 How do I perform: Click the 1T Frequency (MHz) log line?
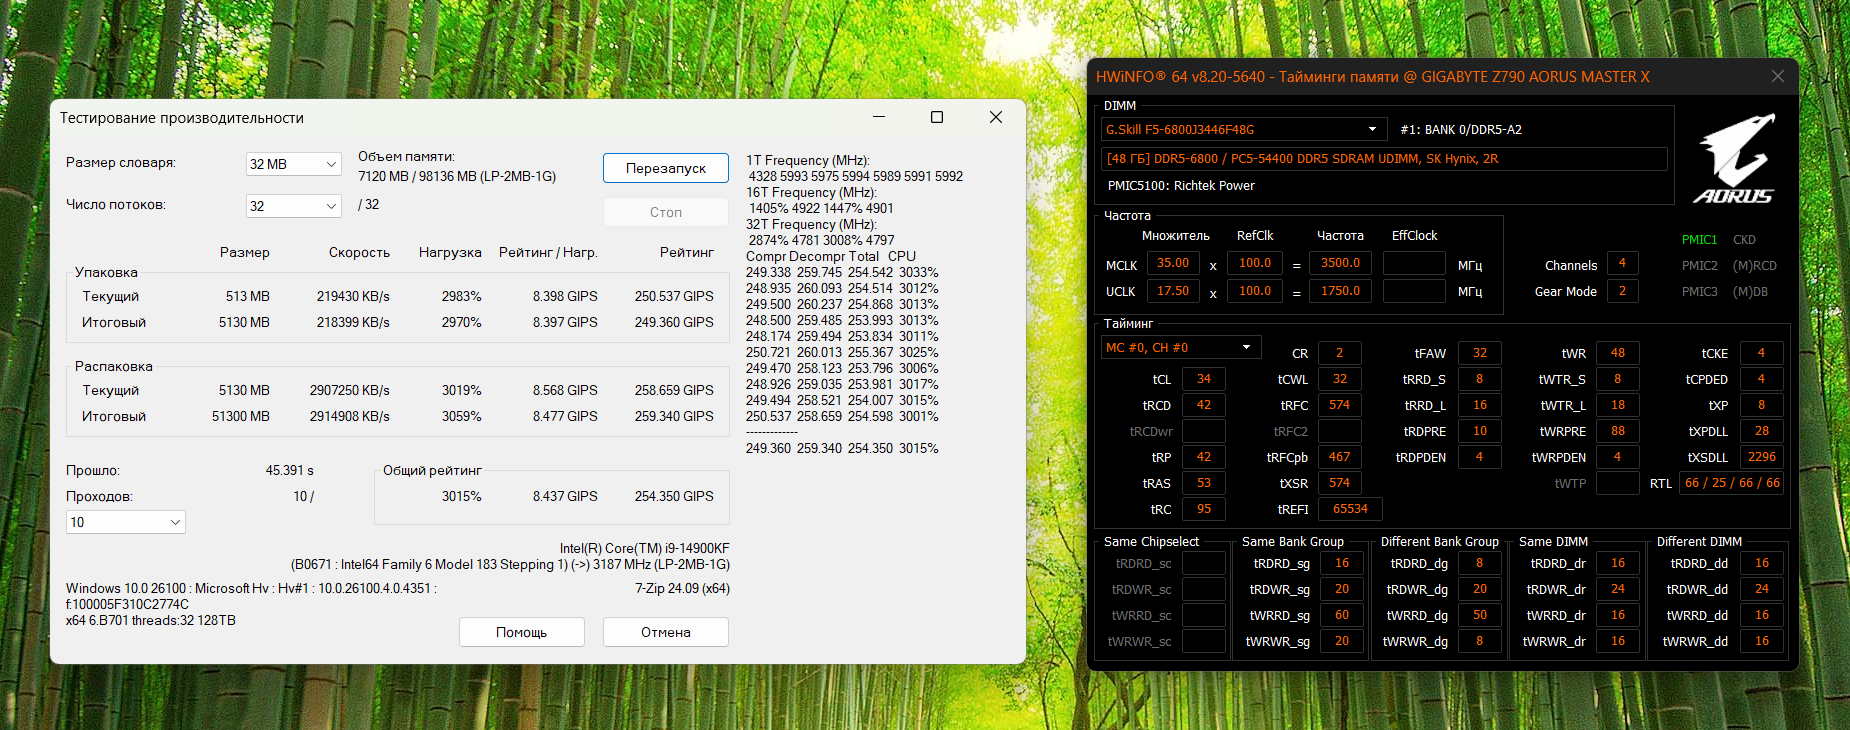click(x=808, y=161)
